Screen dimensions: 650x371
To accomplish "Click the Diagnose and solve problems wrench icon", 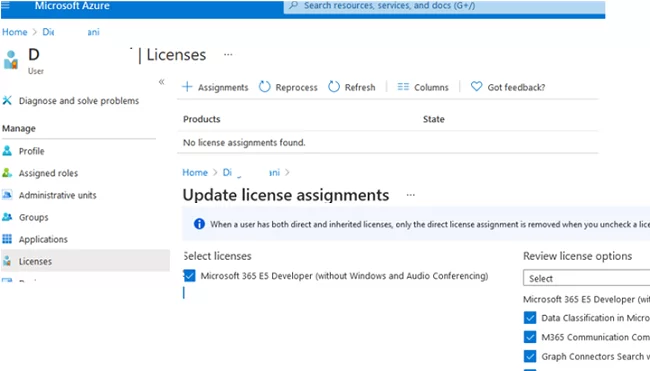I will point(7,100).
